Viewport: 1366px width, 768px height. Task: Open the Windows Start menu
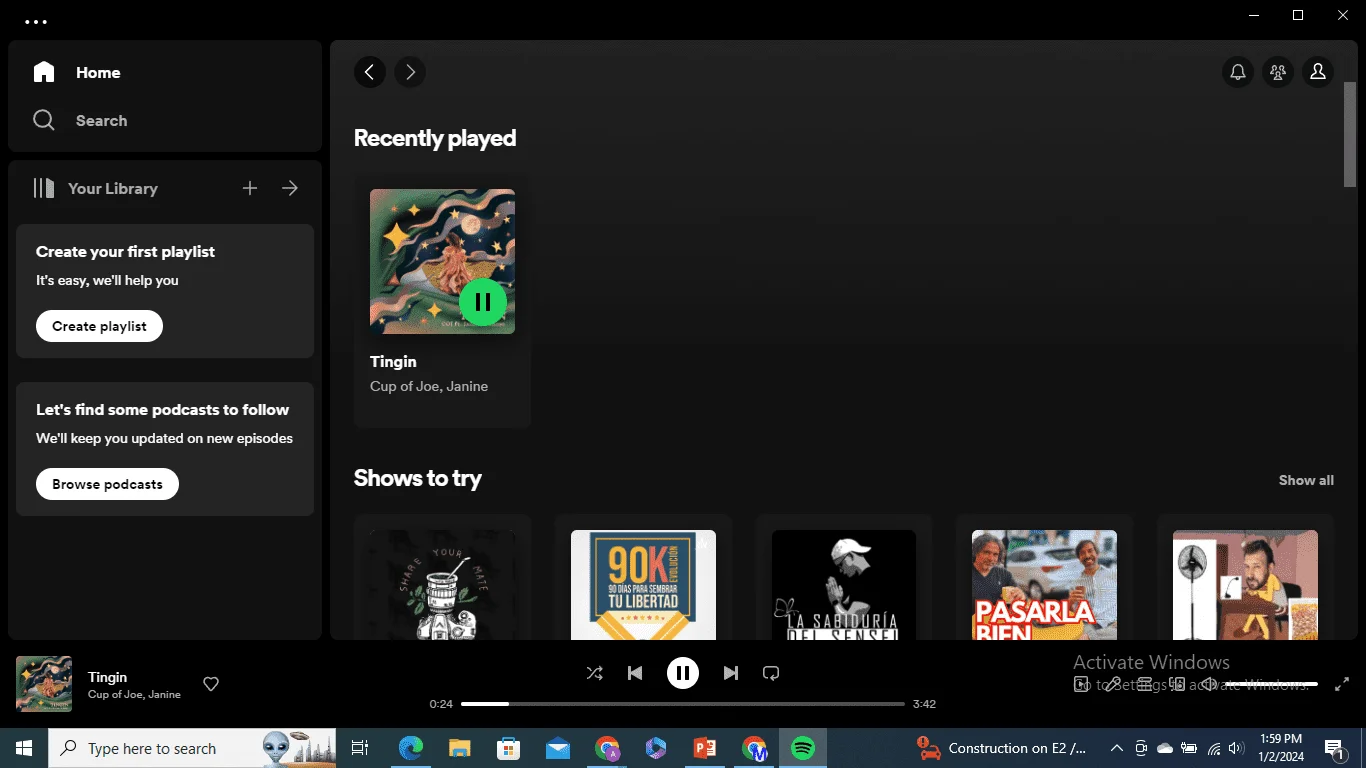tap(24, 748)
